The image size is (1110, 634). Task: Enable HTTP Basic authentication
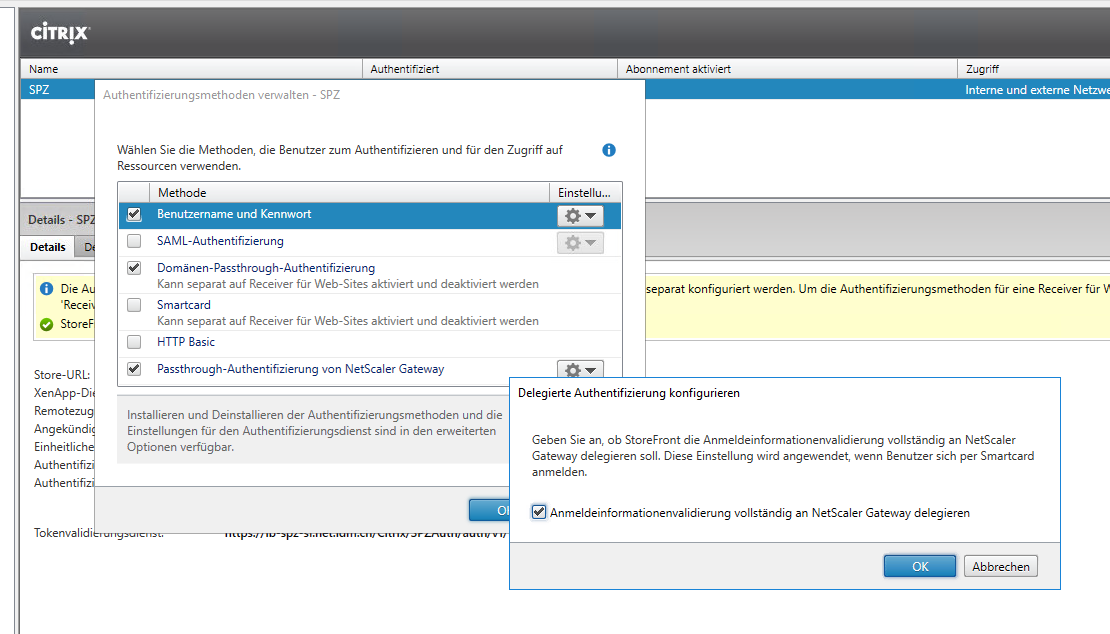point(133,341)
